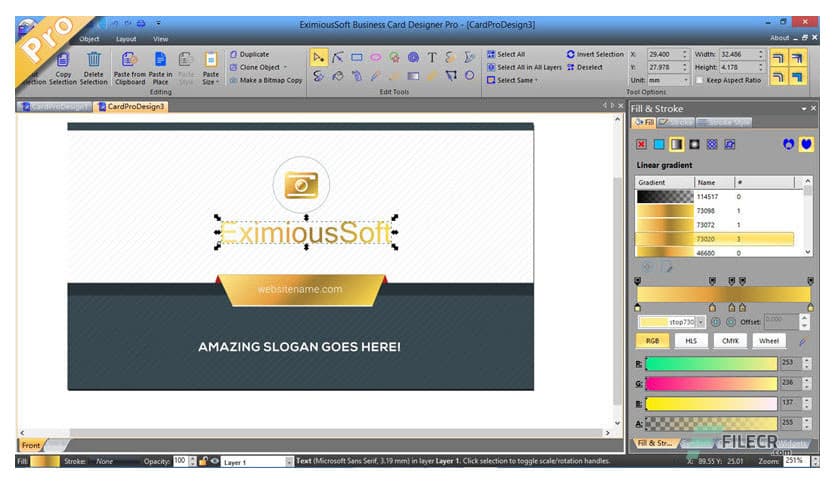Click the Deselect command
The height and width of the screenshot is (484, 836).
[x=584, y=67]
